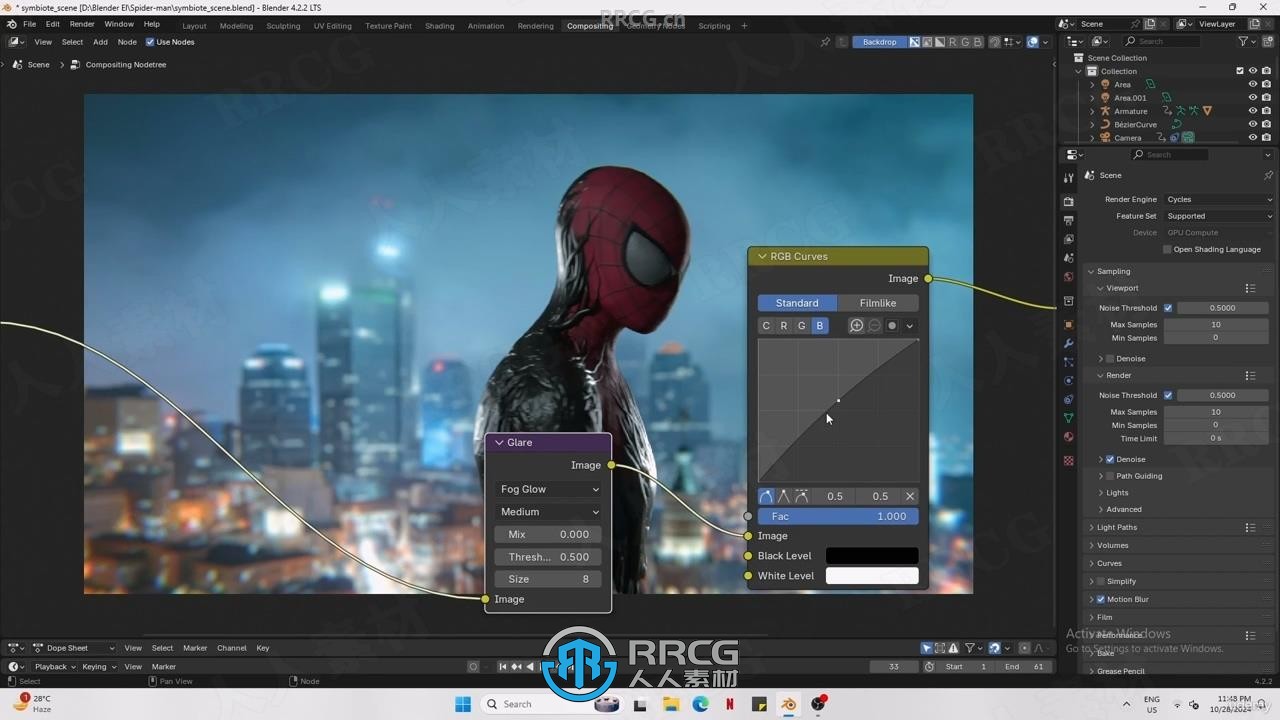
Task: Uncheck the Render Denoise checkbox
Action: [x=1110, y=459]
